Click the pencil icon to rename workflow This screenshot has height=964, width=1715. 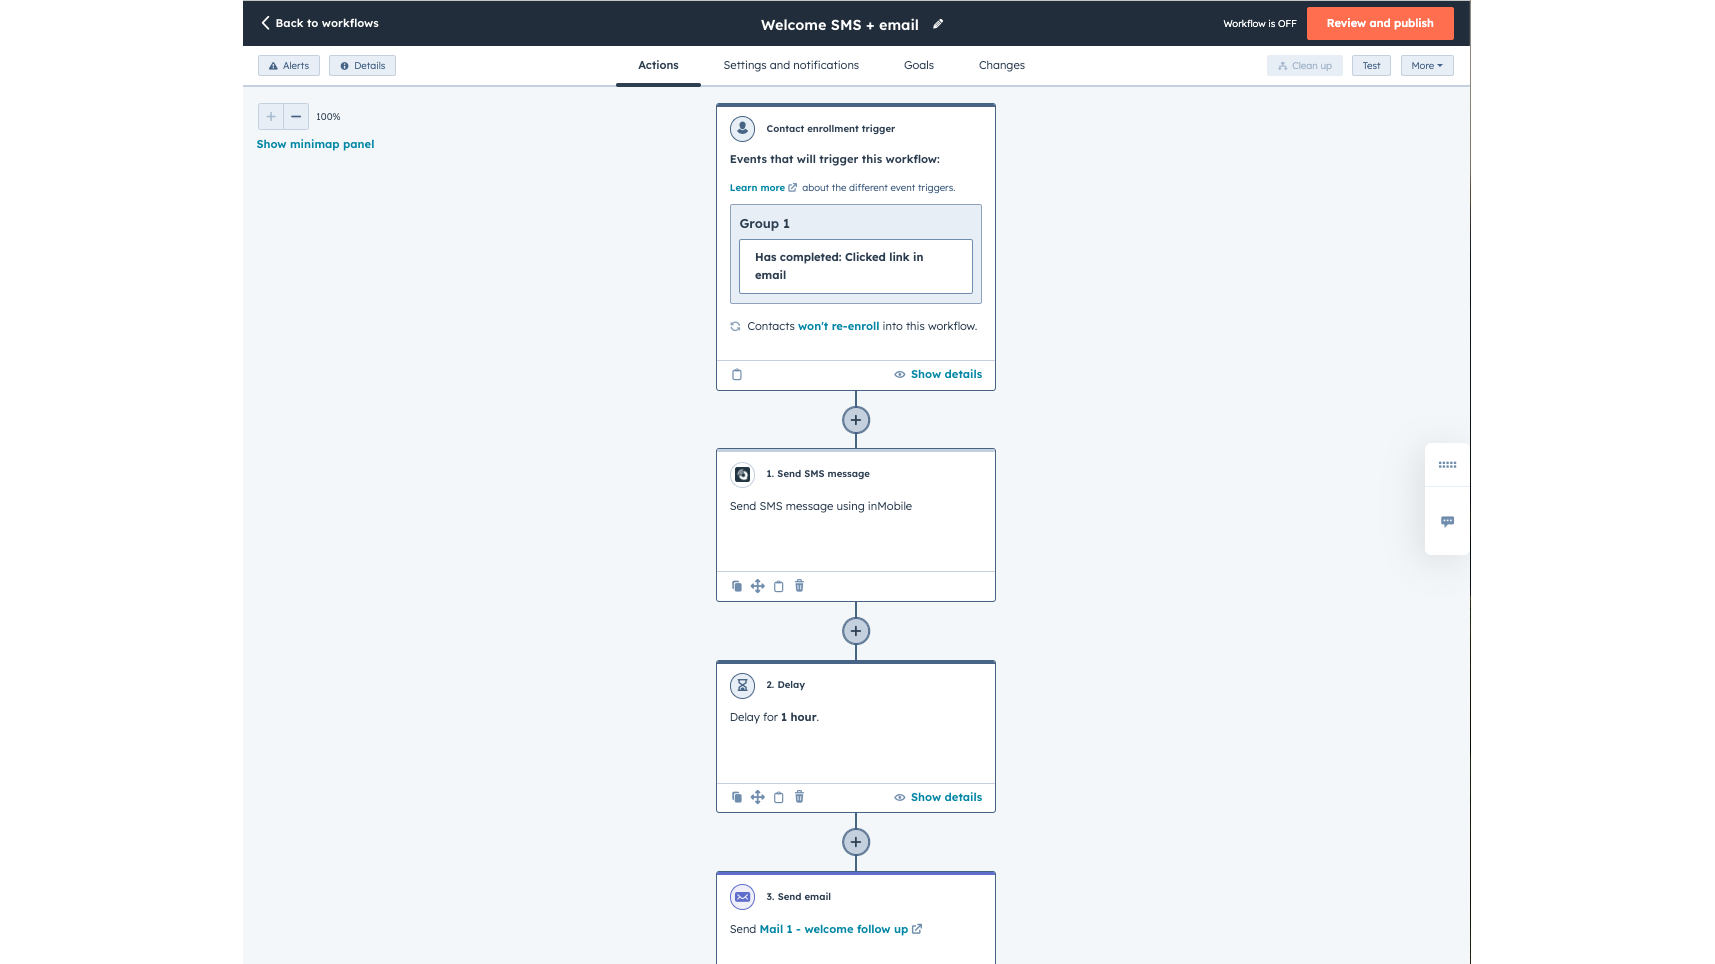[x=938, y=24]
